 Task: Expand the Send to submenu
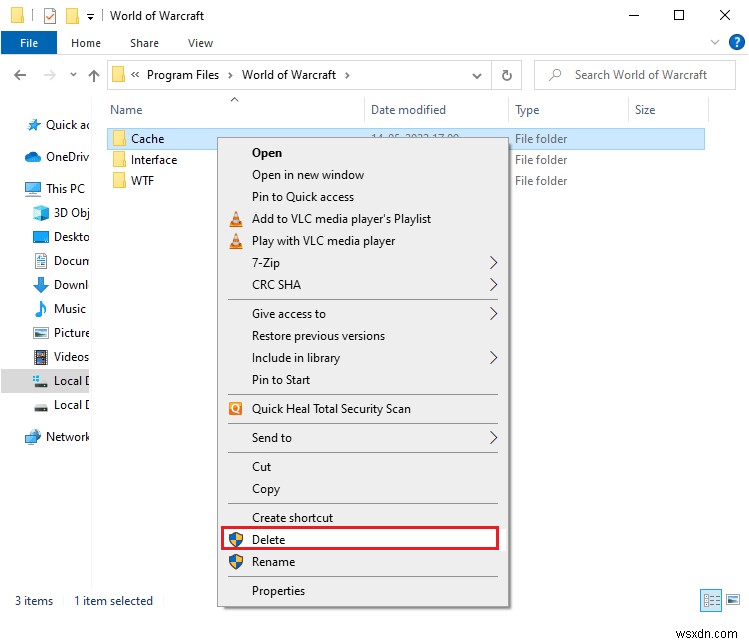coord(362,438)
